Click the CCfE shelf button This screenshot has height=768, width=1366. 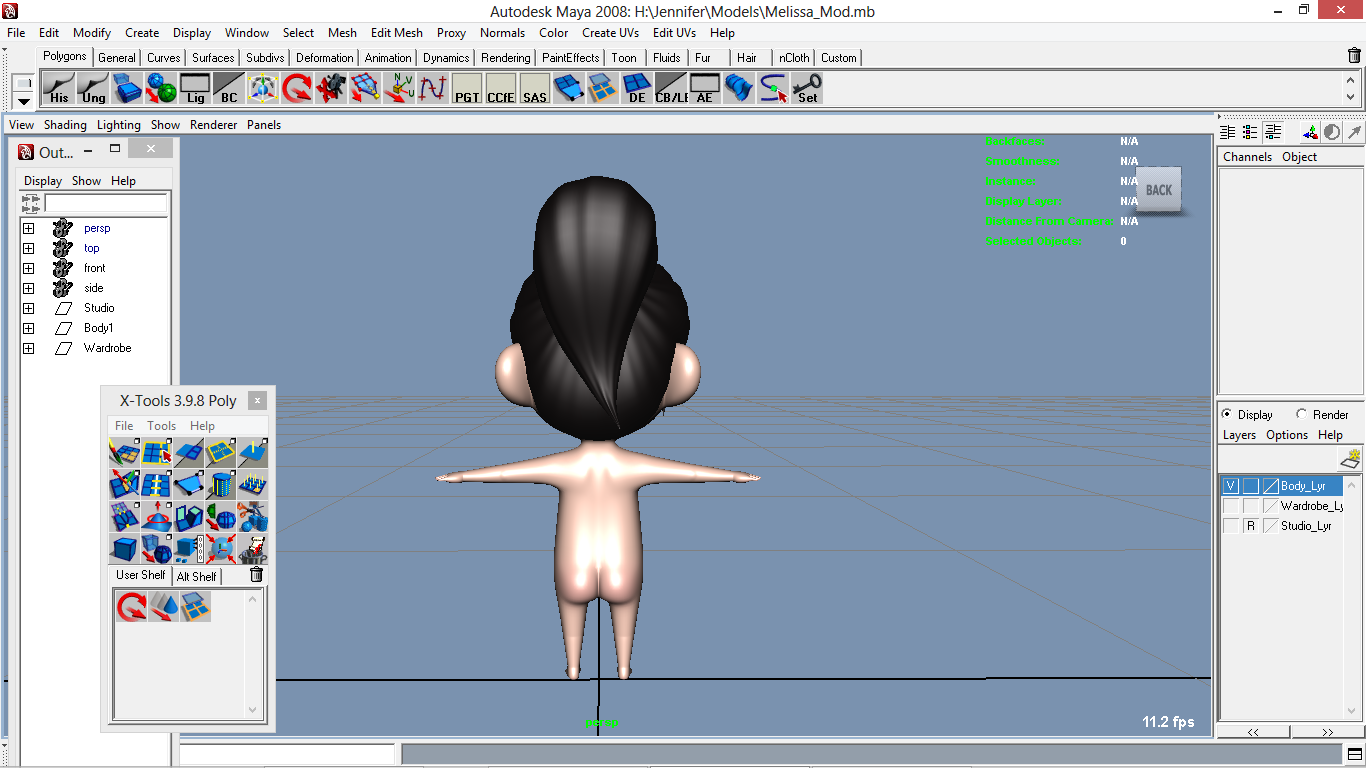[501, 89]
